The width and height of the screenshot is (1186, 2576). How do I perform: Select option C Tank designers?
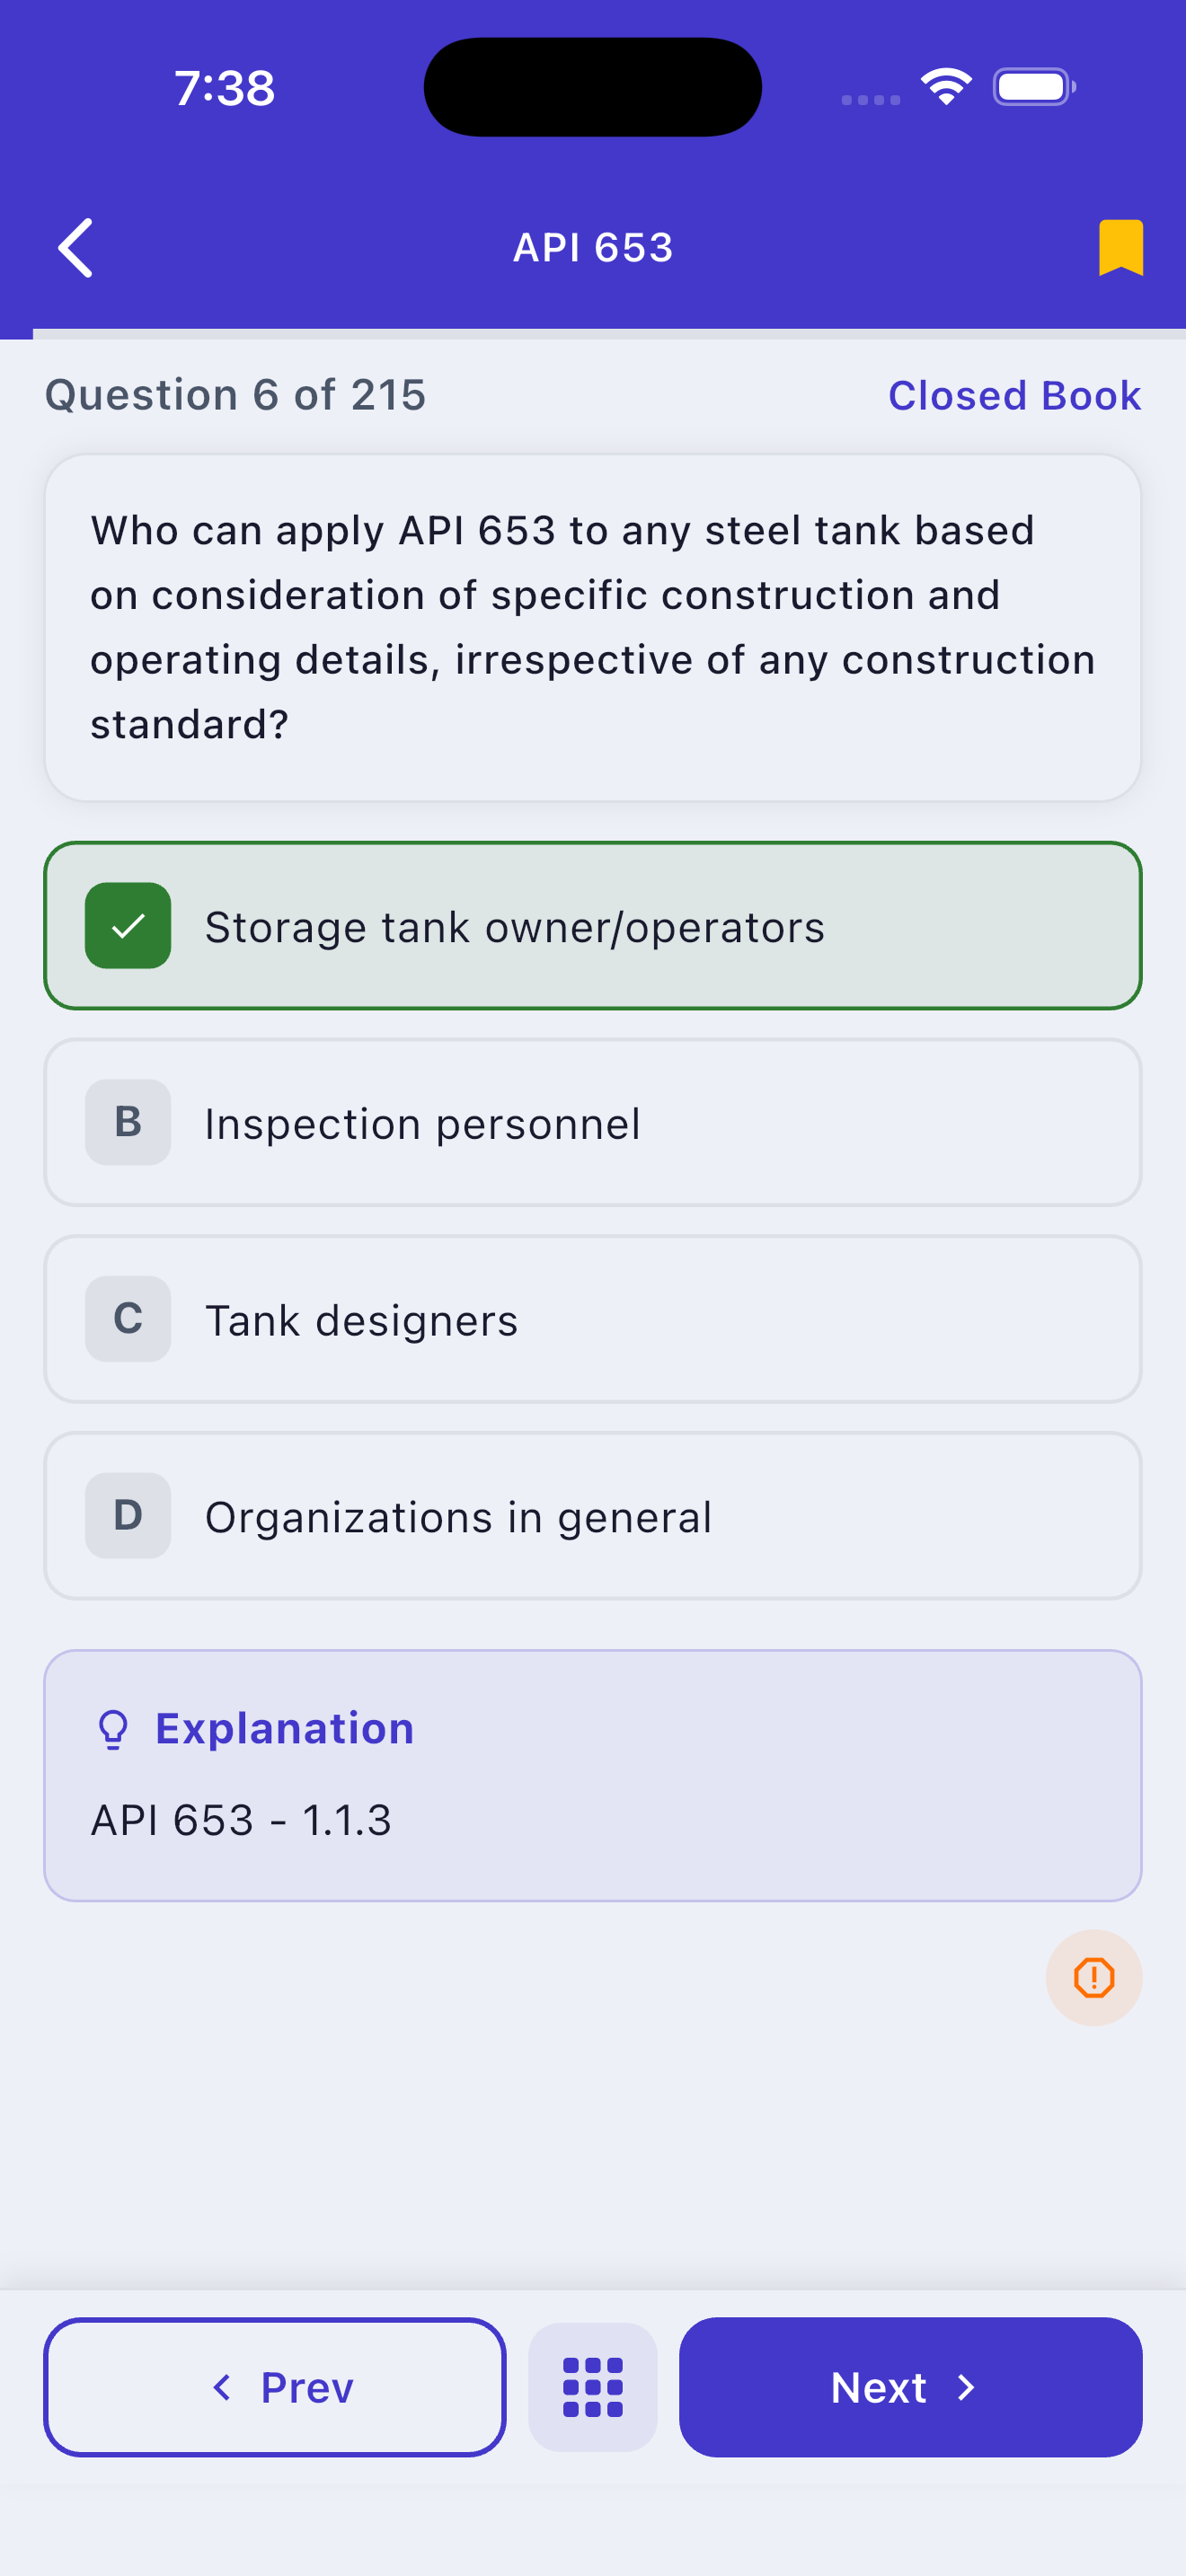point(592,1319)
